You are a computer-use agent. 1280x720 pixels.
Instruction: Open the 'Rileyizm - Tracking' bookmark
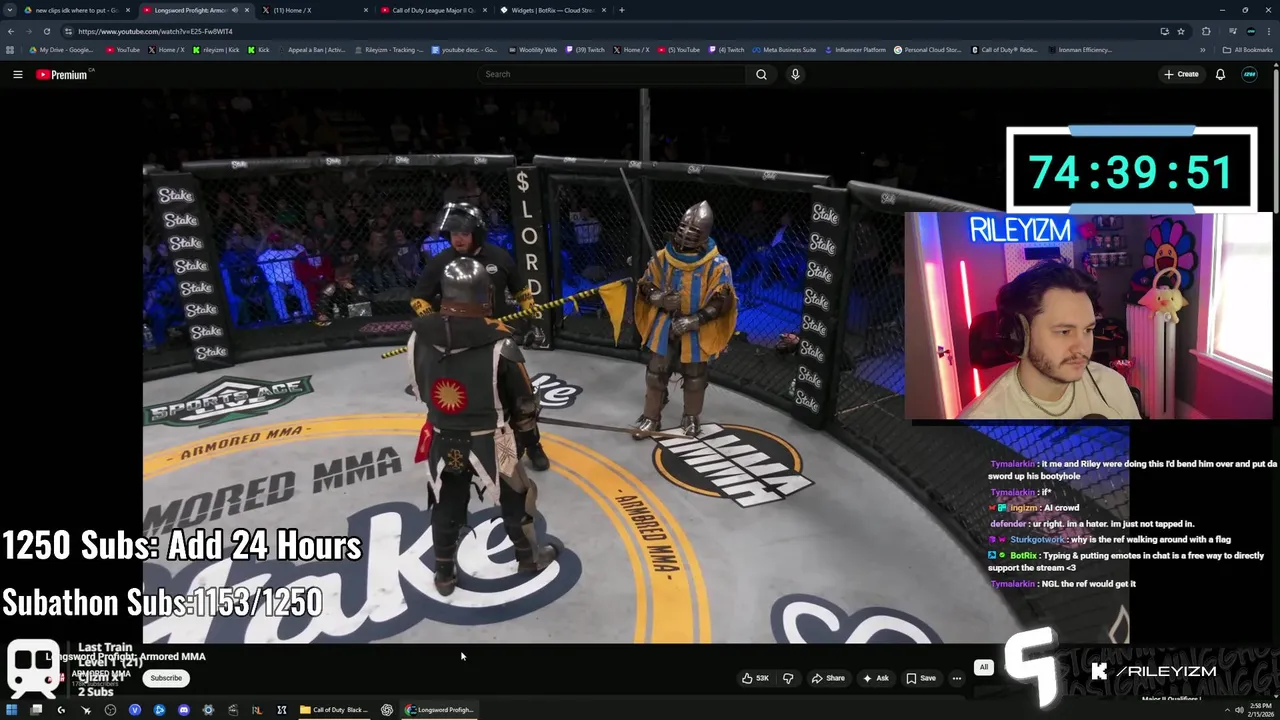click(389, 50)
